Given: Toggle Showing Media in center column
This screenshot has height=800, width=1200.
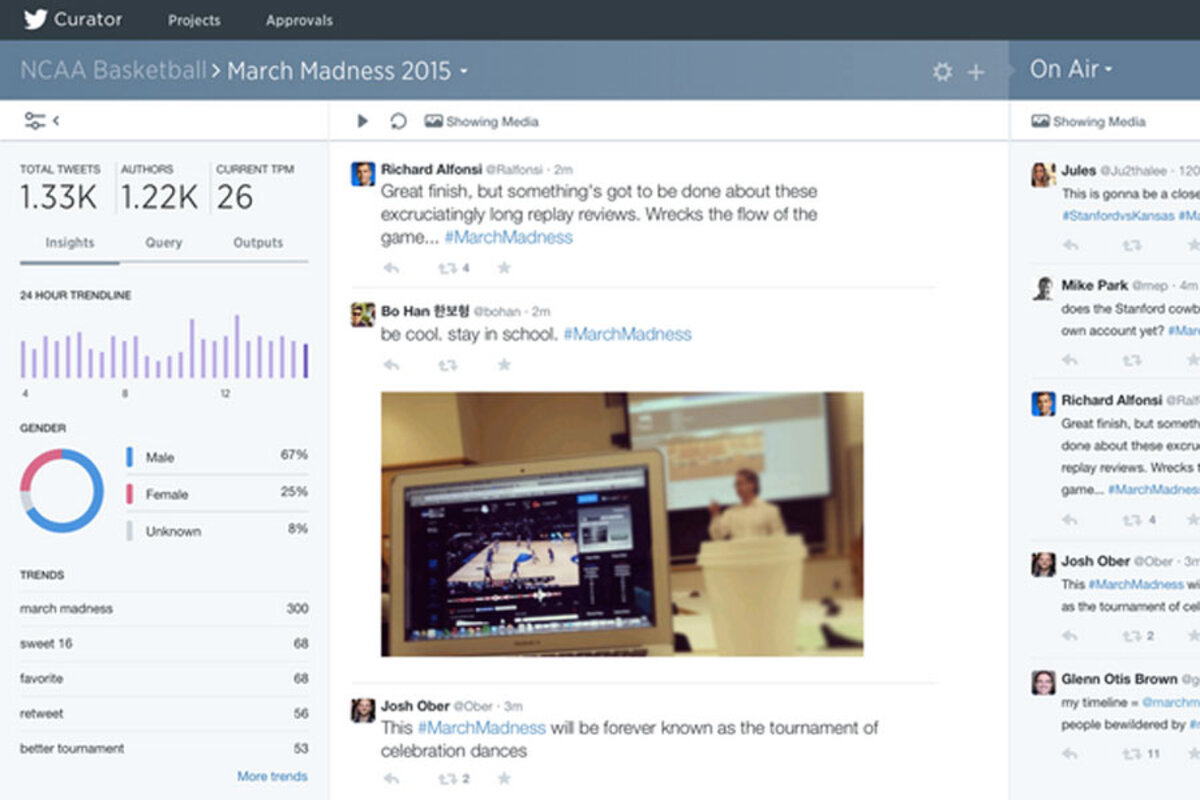Looking at the screenshot, I should [x=481, y=121].
